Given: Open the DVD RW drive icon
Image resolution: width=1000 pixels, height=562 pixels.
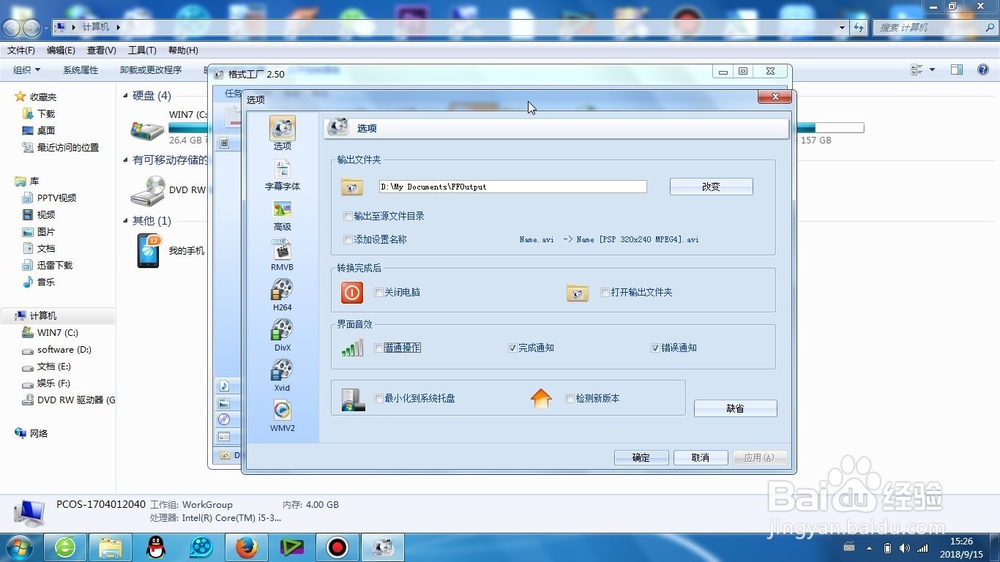Looking at the screenshot, I should [x=148, y=190].
